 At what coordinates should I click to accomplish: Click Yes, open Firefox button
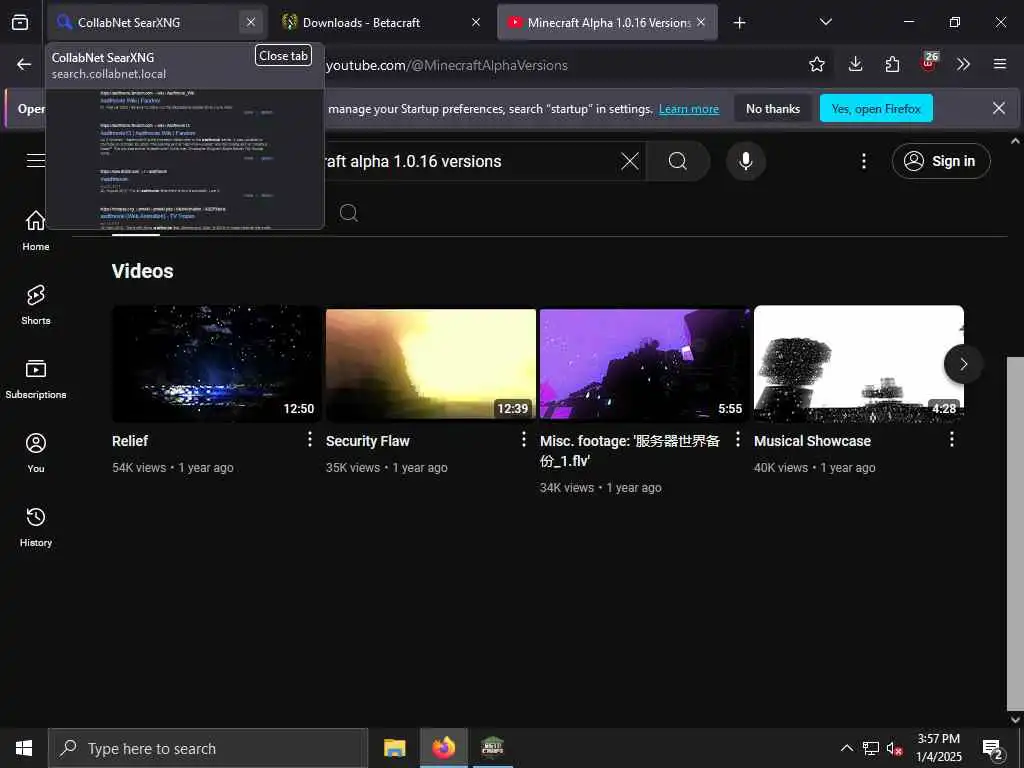[876, 108]
